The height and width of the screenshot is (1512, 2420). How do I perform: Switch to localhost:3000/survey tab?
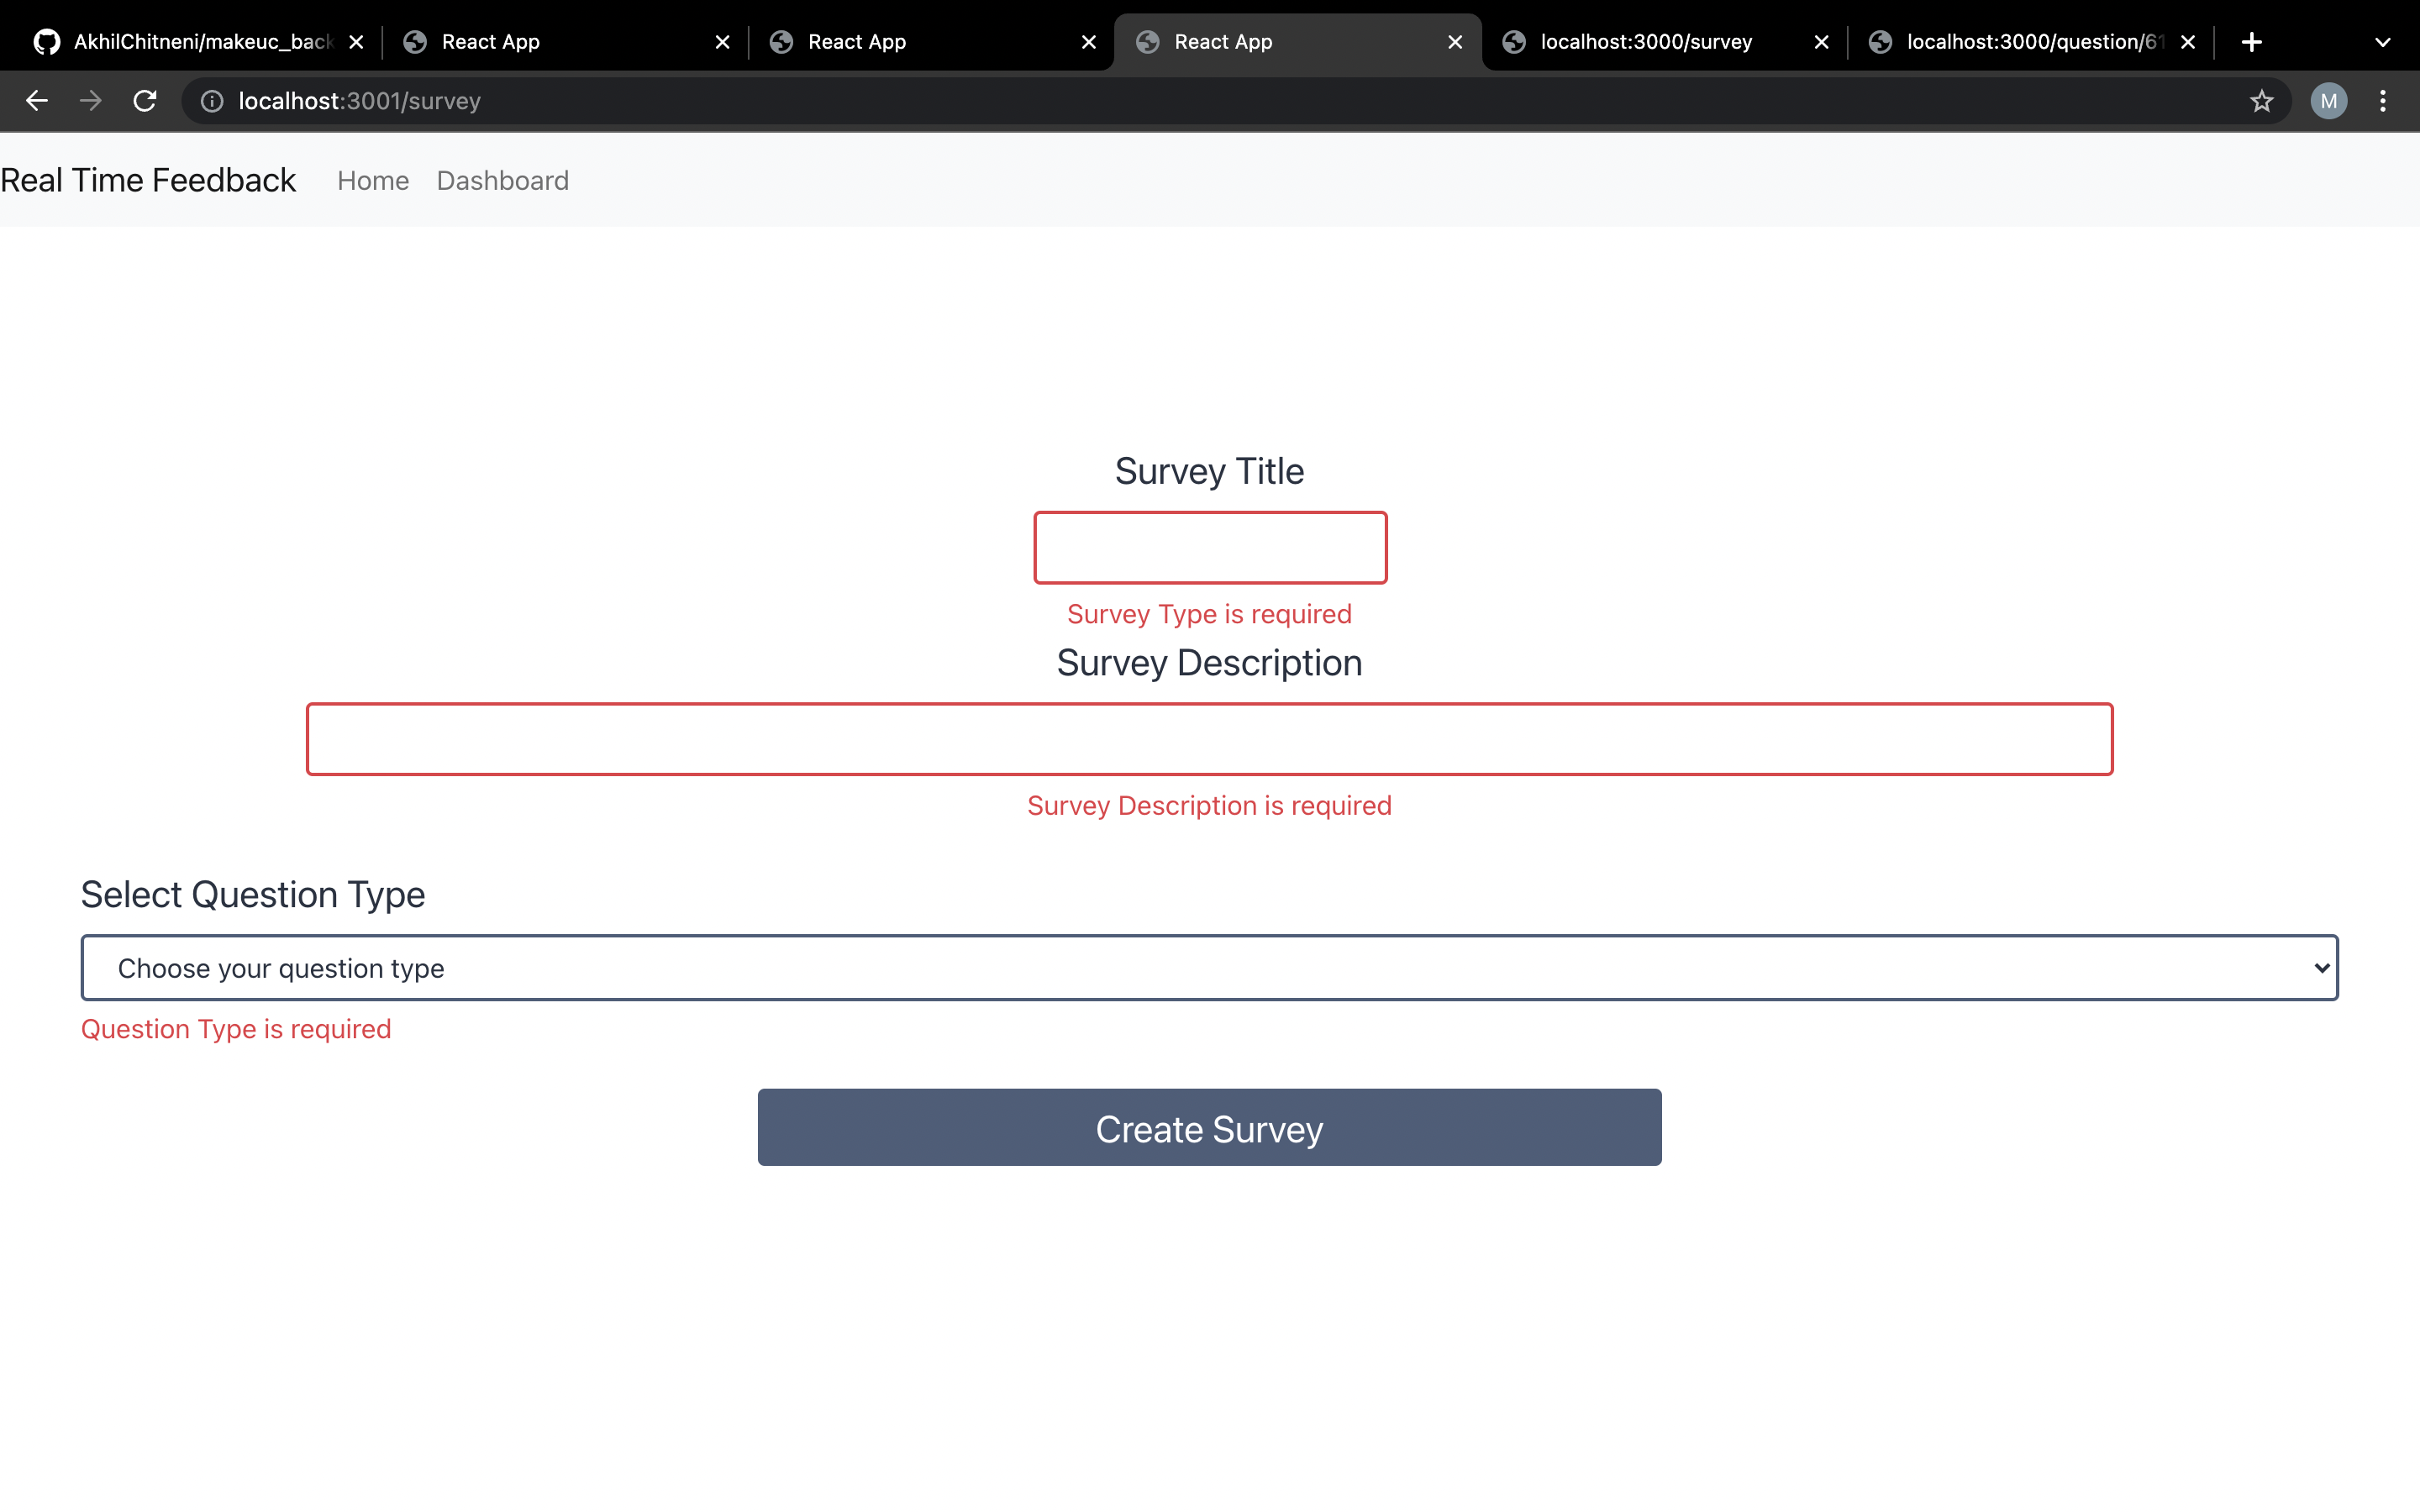pyautogui.click(x=1645, y=42)
